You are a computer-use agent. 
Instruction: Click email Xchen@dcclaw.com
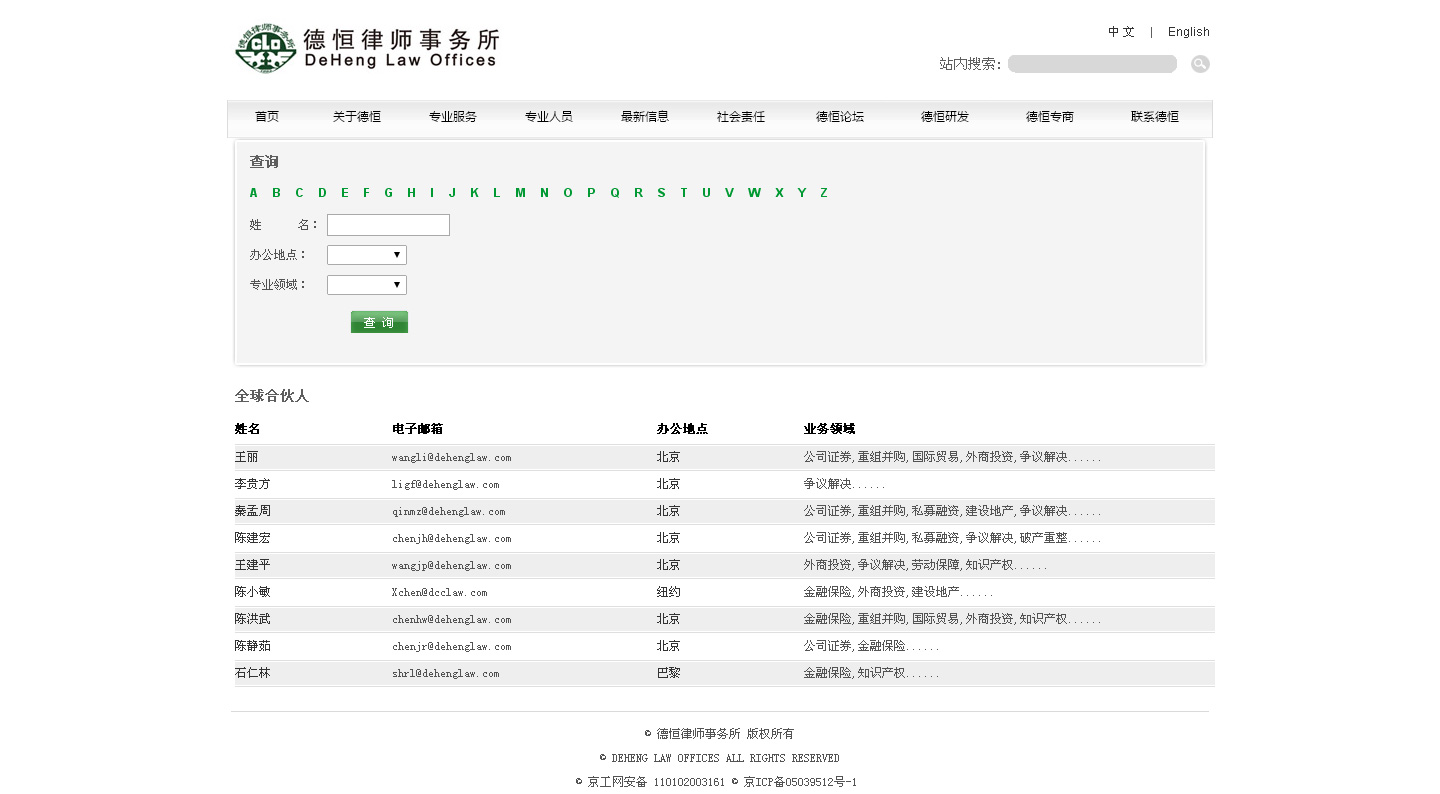(439, 592)
